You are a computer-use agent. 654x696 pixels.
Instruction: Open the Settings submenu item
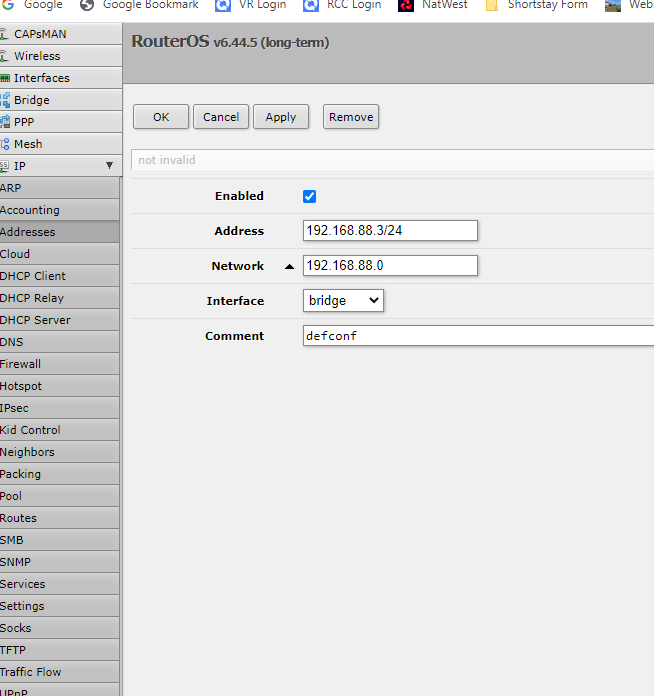pyautogui.click(x=59, y=606)
